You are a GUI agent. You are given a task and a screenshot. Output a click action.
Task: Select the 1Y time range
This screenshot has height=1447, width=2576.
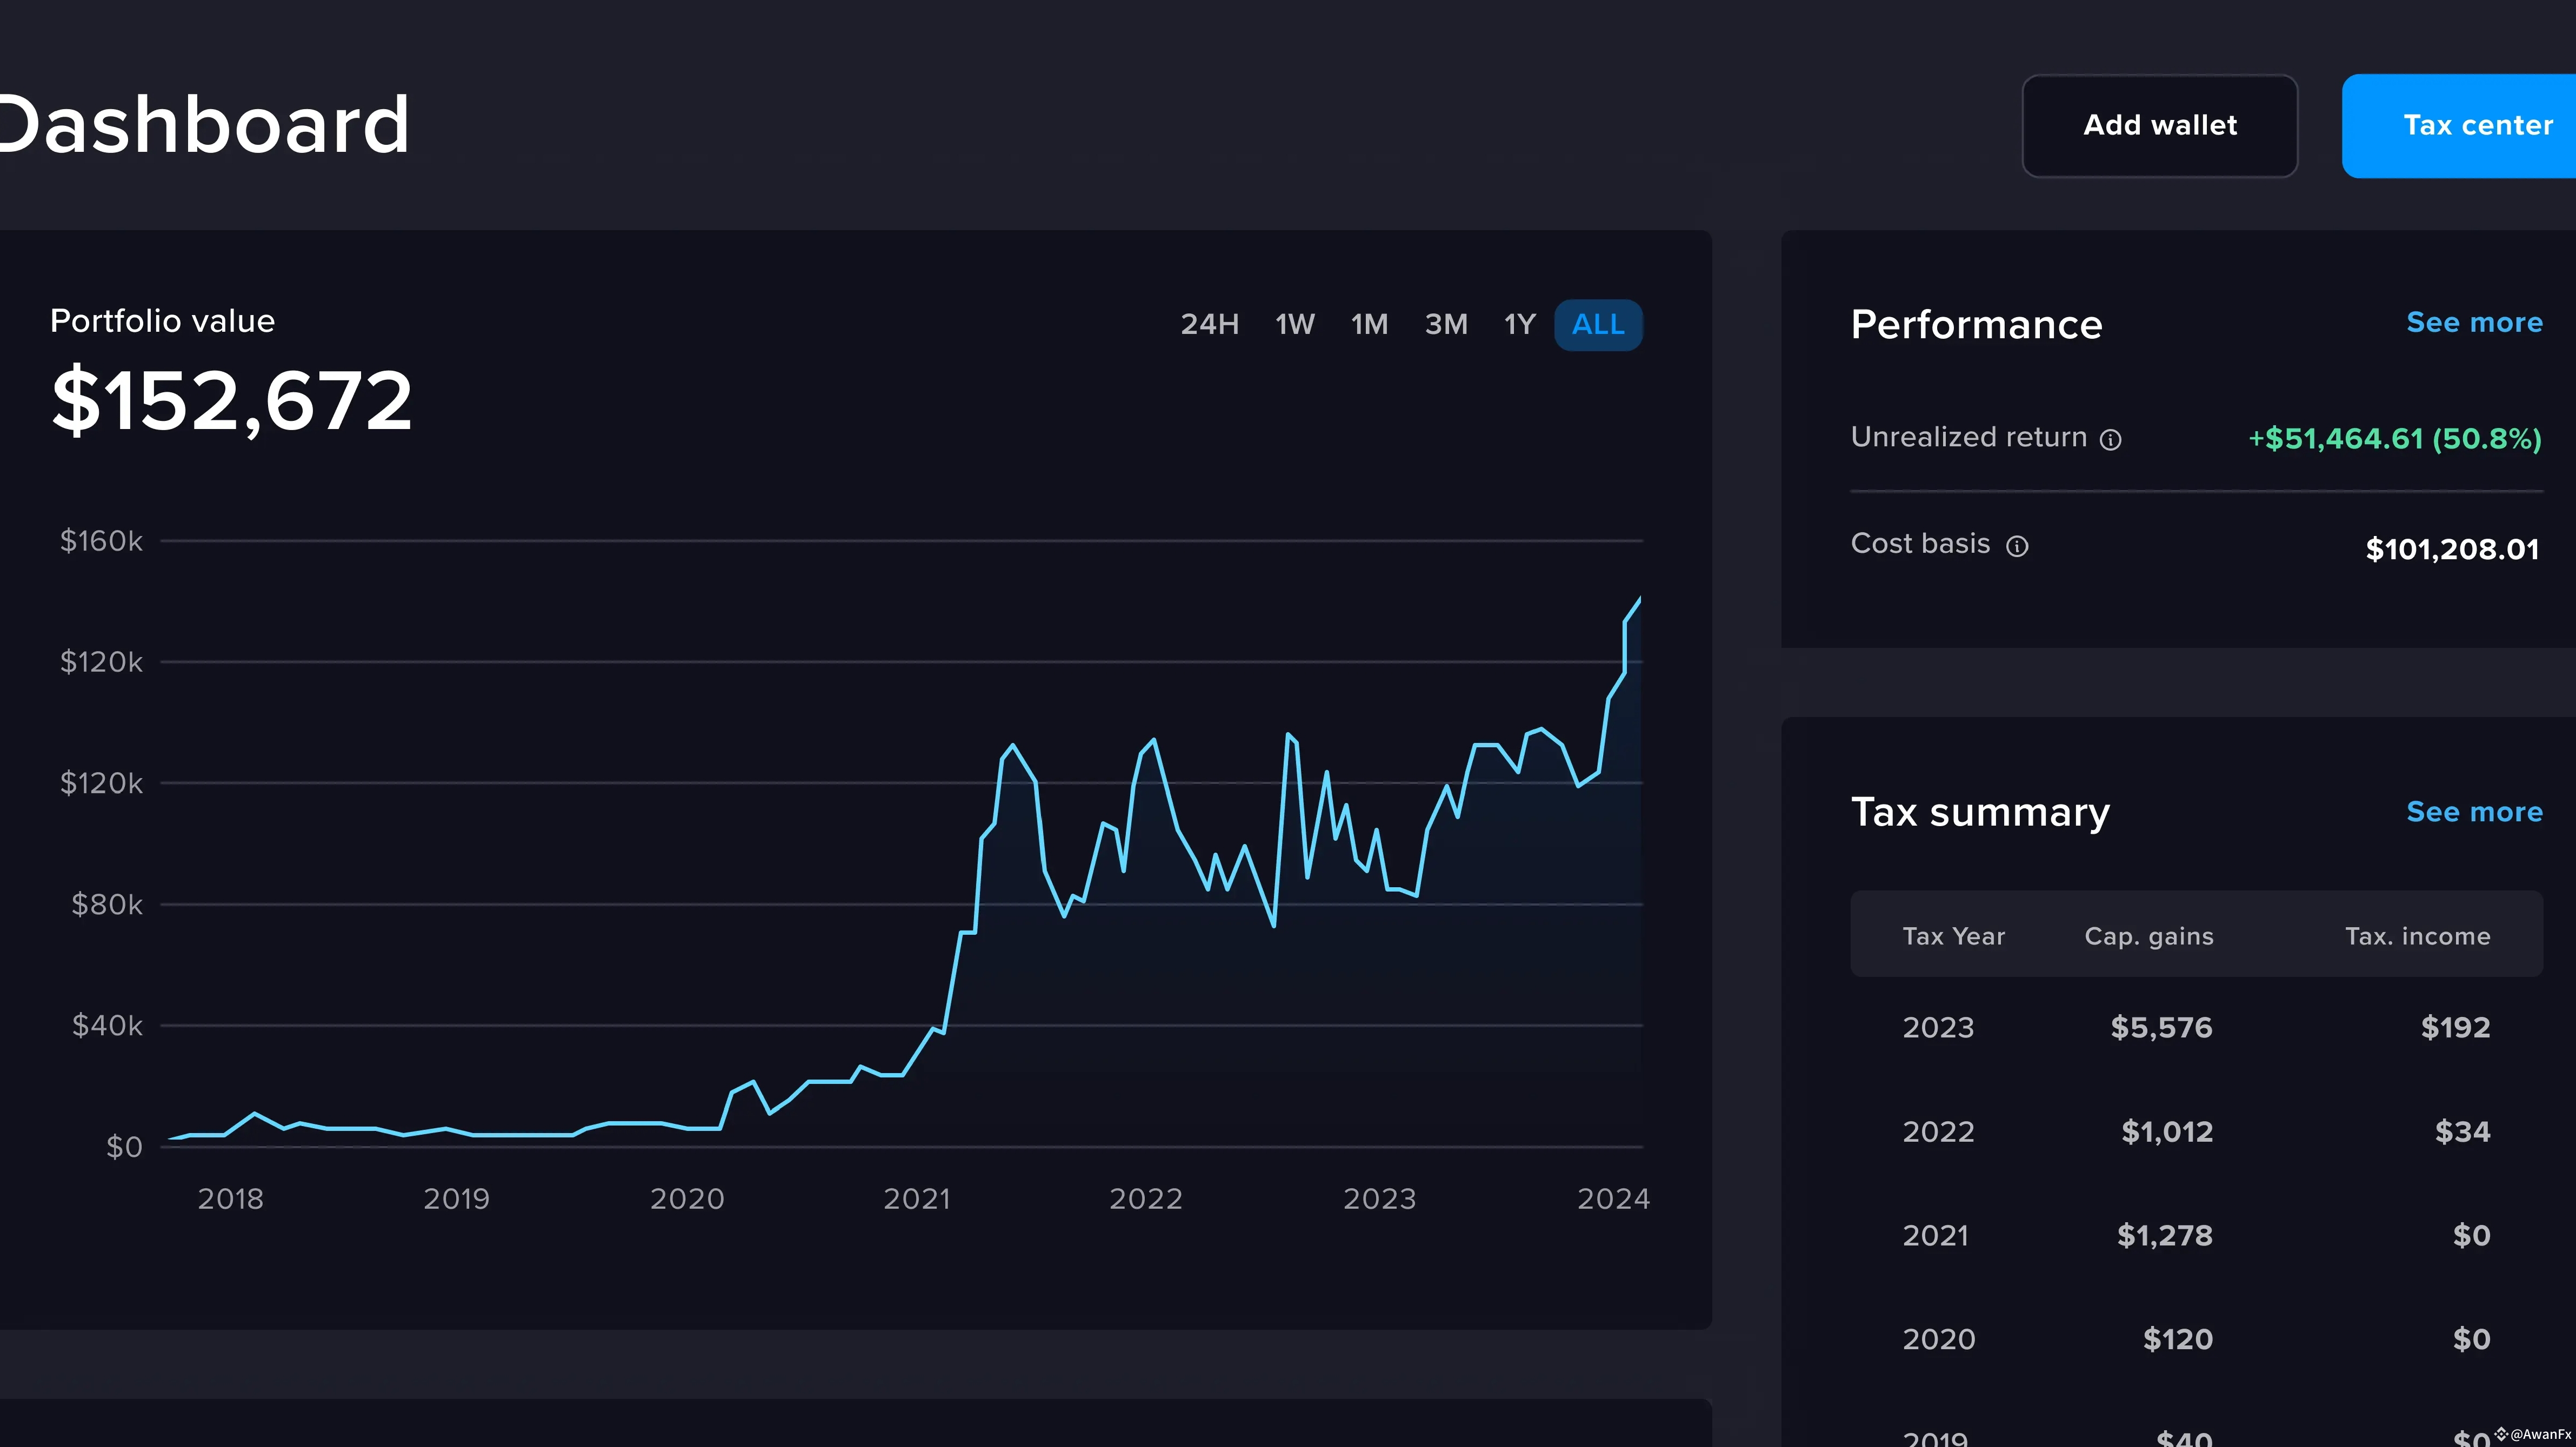[x=1519, y=325]
